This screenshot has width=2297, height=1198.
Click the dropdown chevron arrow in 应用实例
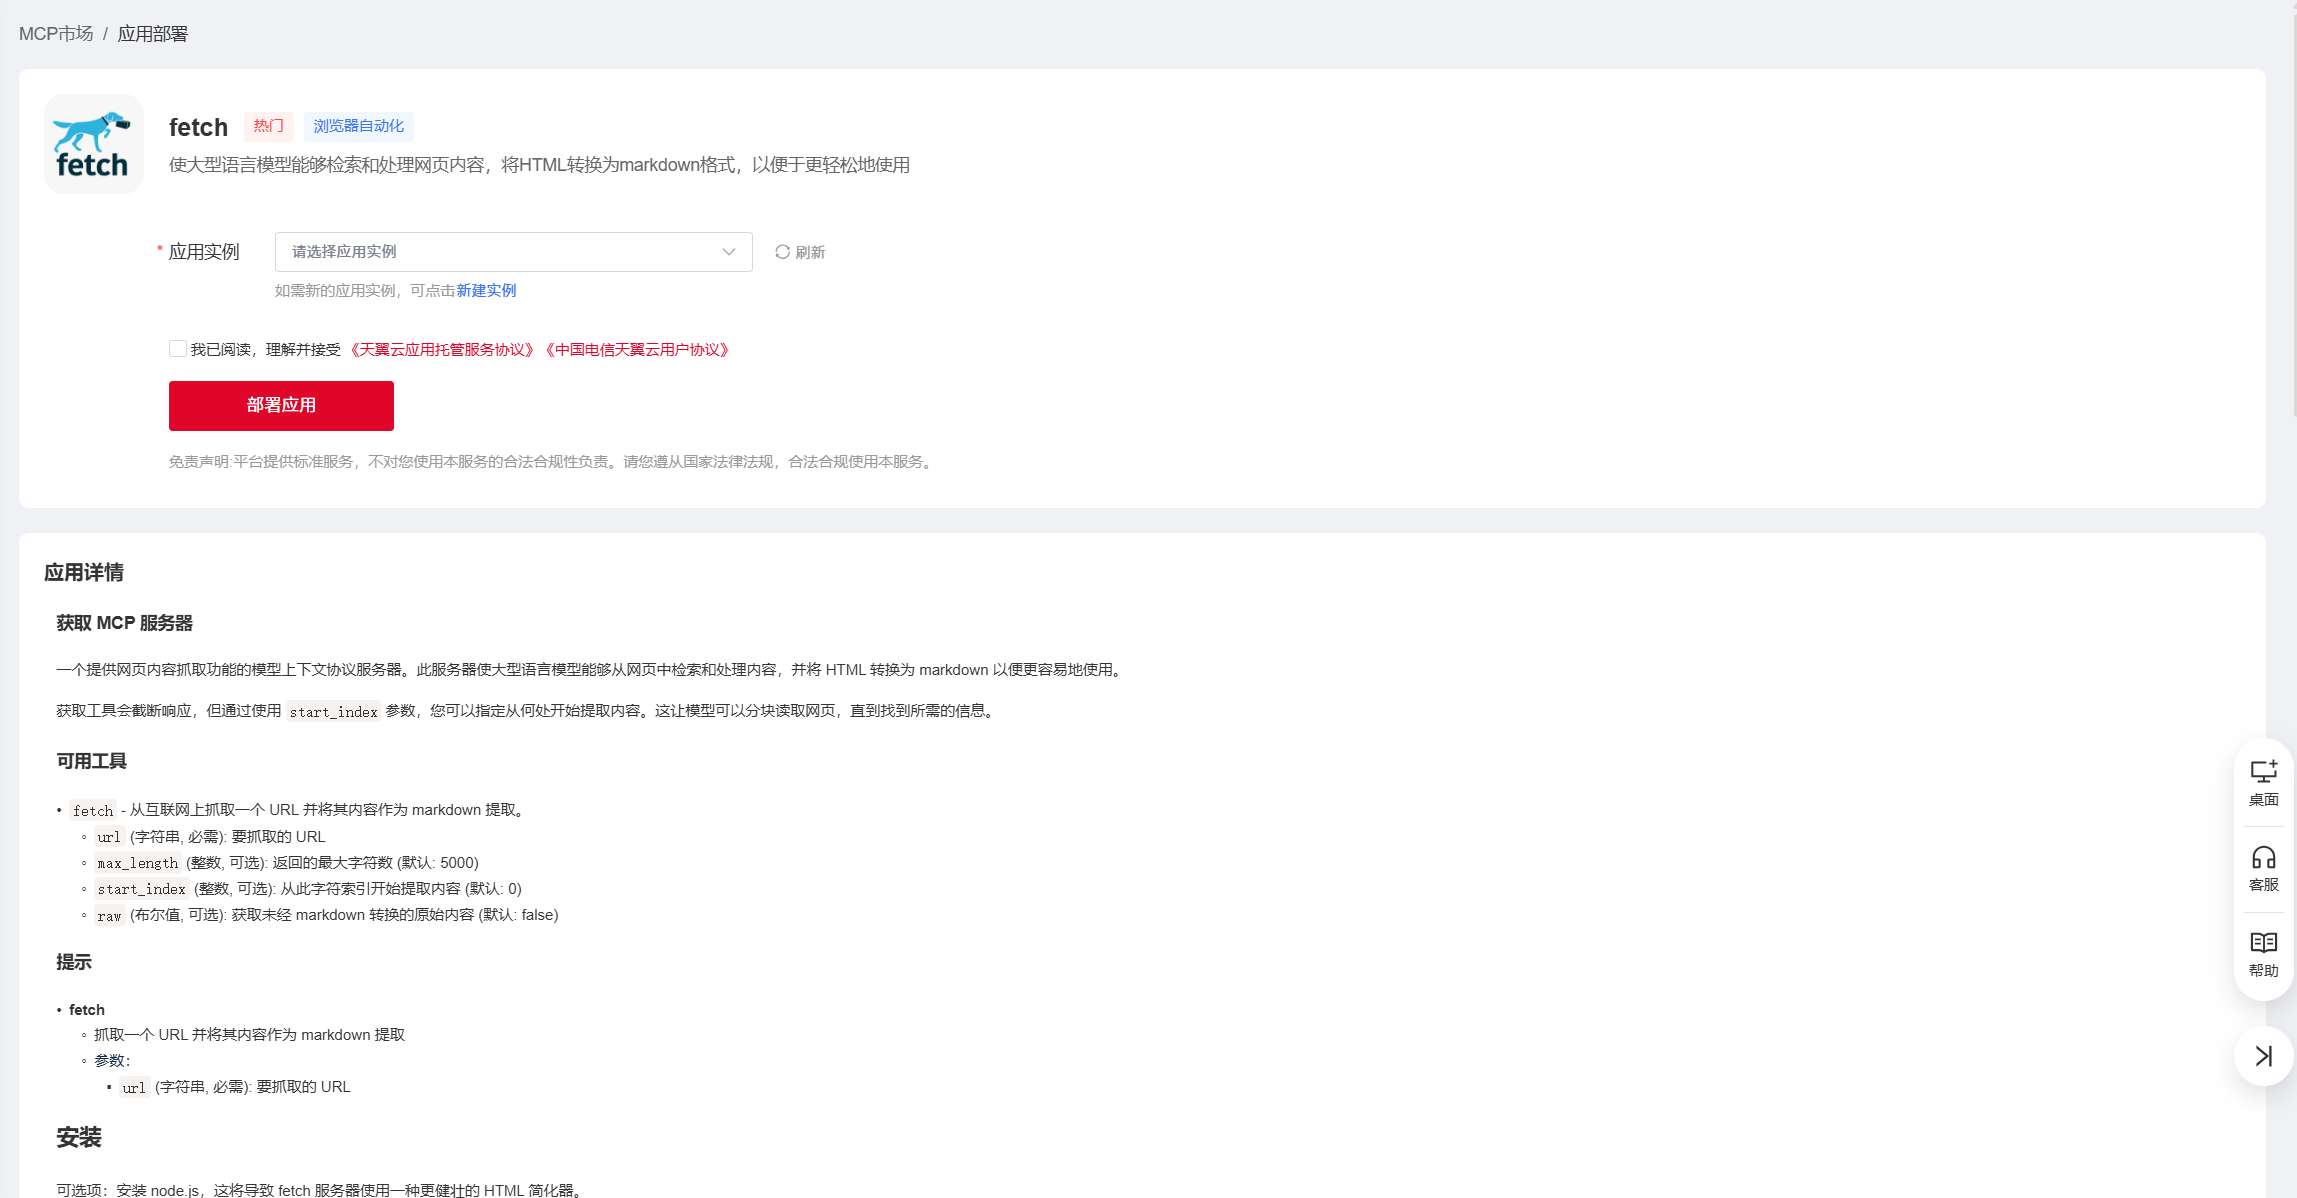pos(728,252)
